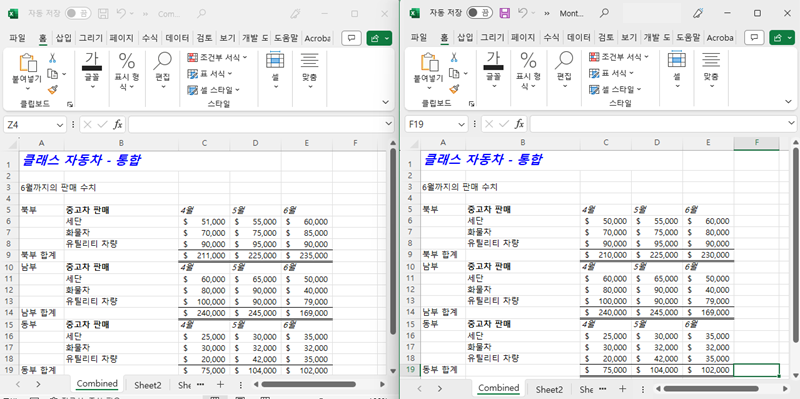Open Review (검토) tab in right window
Image resolution: width=800 pixels, height=399 pixels.
(x=606, y=38)
